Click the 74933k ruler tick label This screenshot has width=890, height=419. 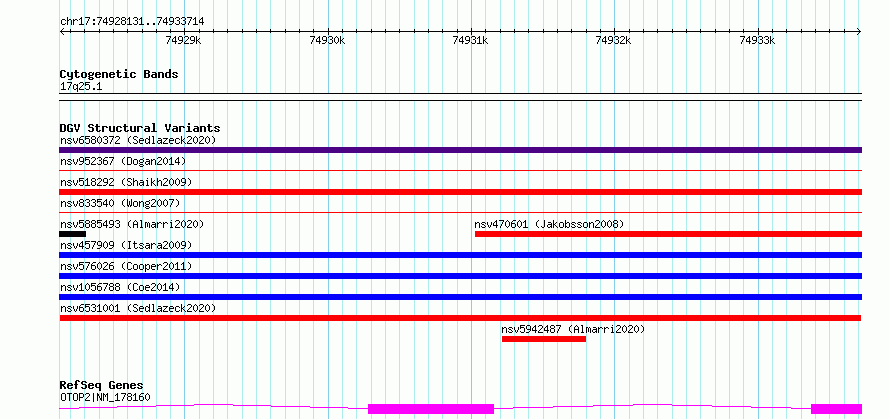pos(757,40)
